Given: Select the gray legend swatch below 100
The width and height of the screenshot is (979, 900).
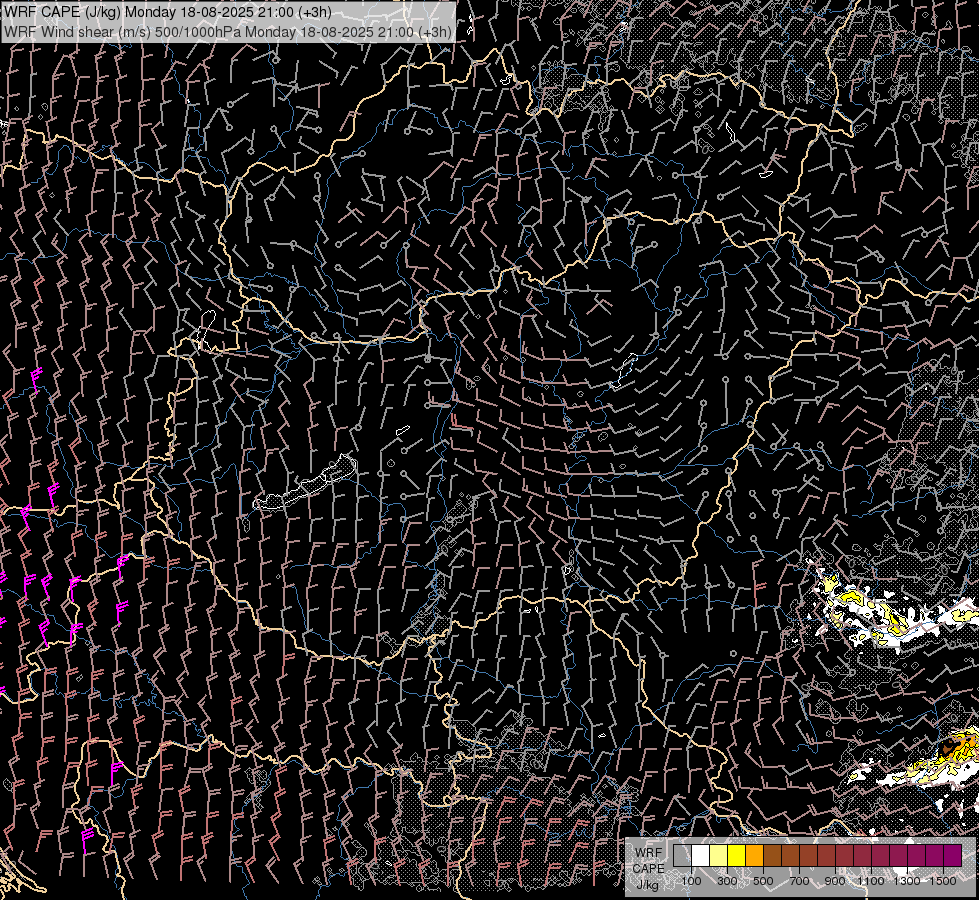Looking at the screenshot, I should (682, 855).
